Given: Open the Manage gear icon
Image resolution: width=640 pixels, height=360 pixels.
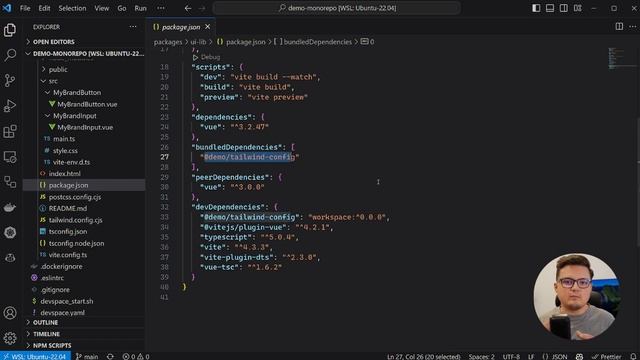Looking at the screenshot, I should pos(10,338).
